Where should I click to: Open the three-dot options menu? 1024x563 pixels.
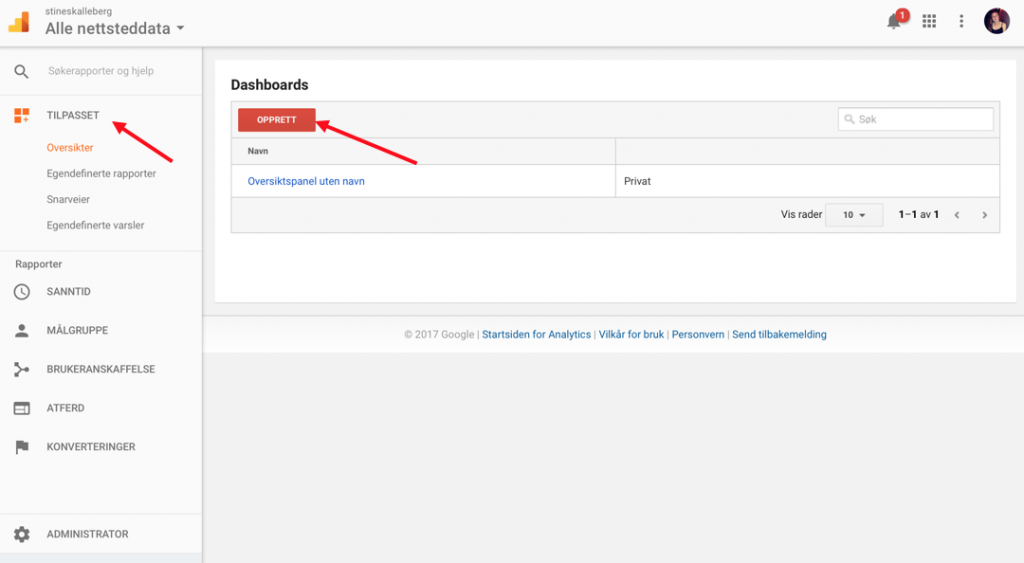[961, 22]
